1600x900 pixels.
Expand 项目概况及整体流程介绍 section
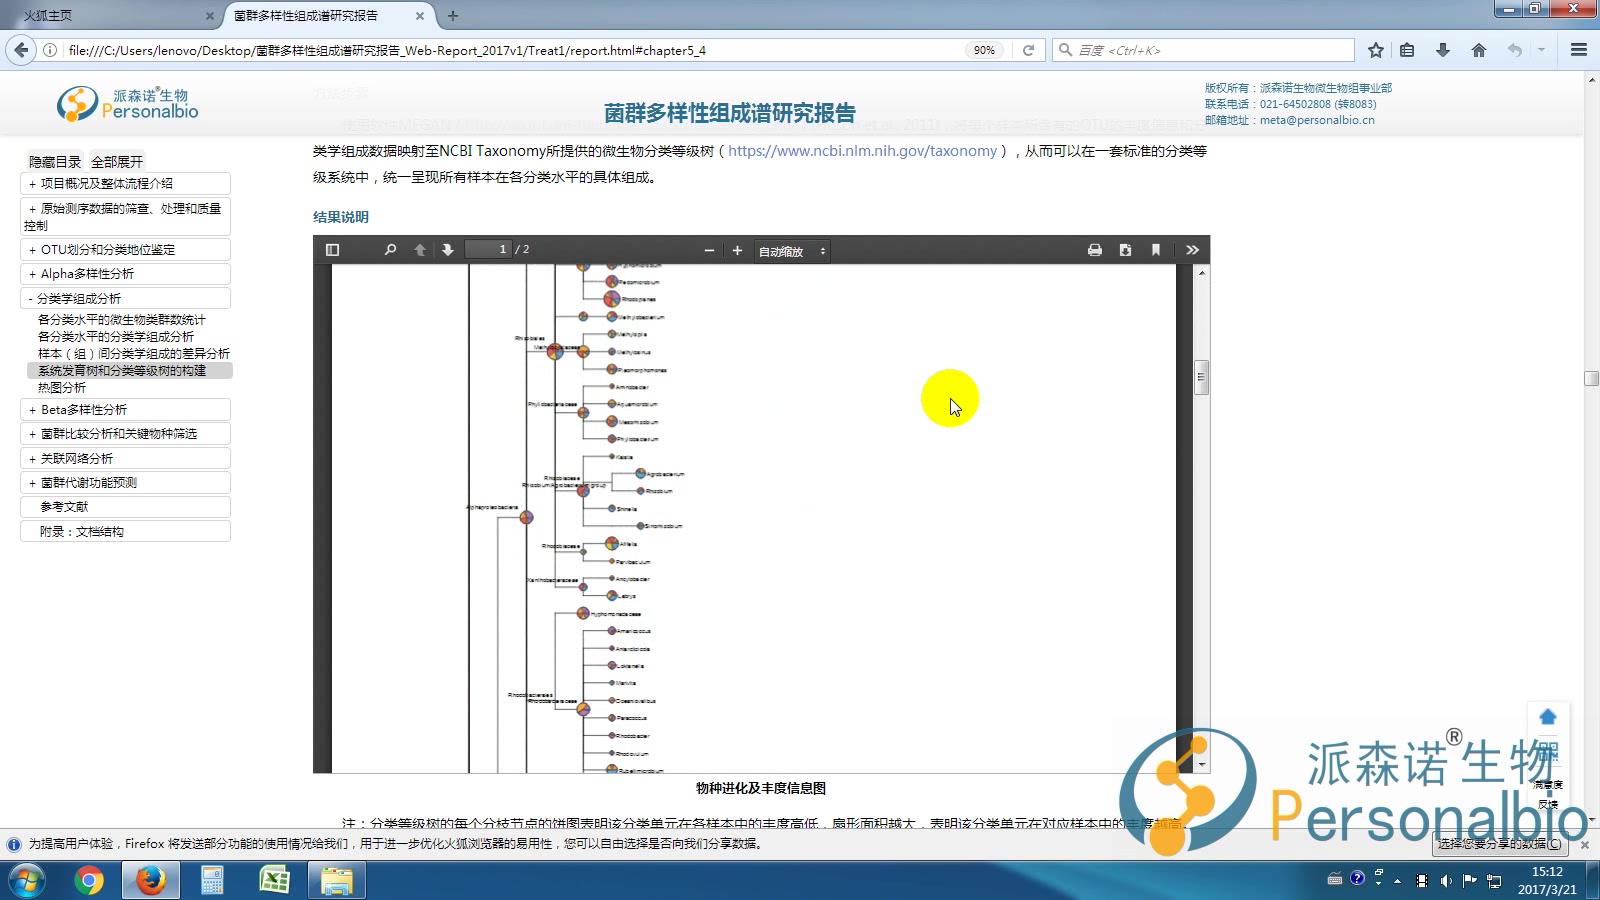pos(125,184)
